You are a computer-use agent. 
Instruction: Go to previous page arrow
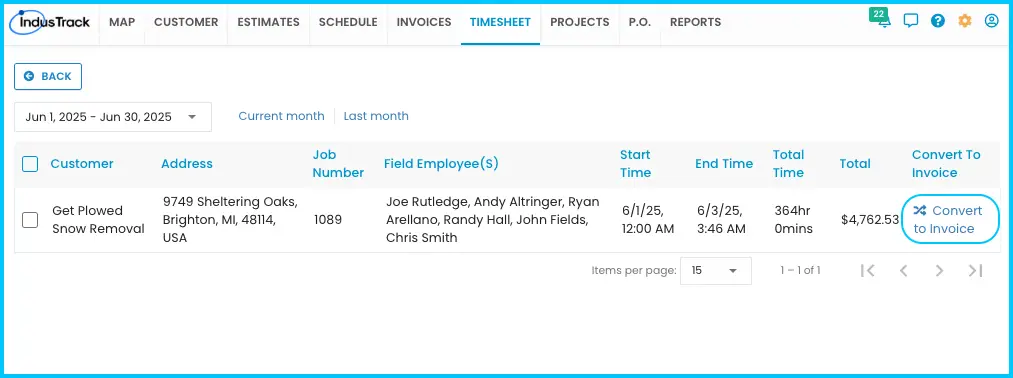coord(904,270)
